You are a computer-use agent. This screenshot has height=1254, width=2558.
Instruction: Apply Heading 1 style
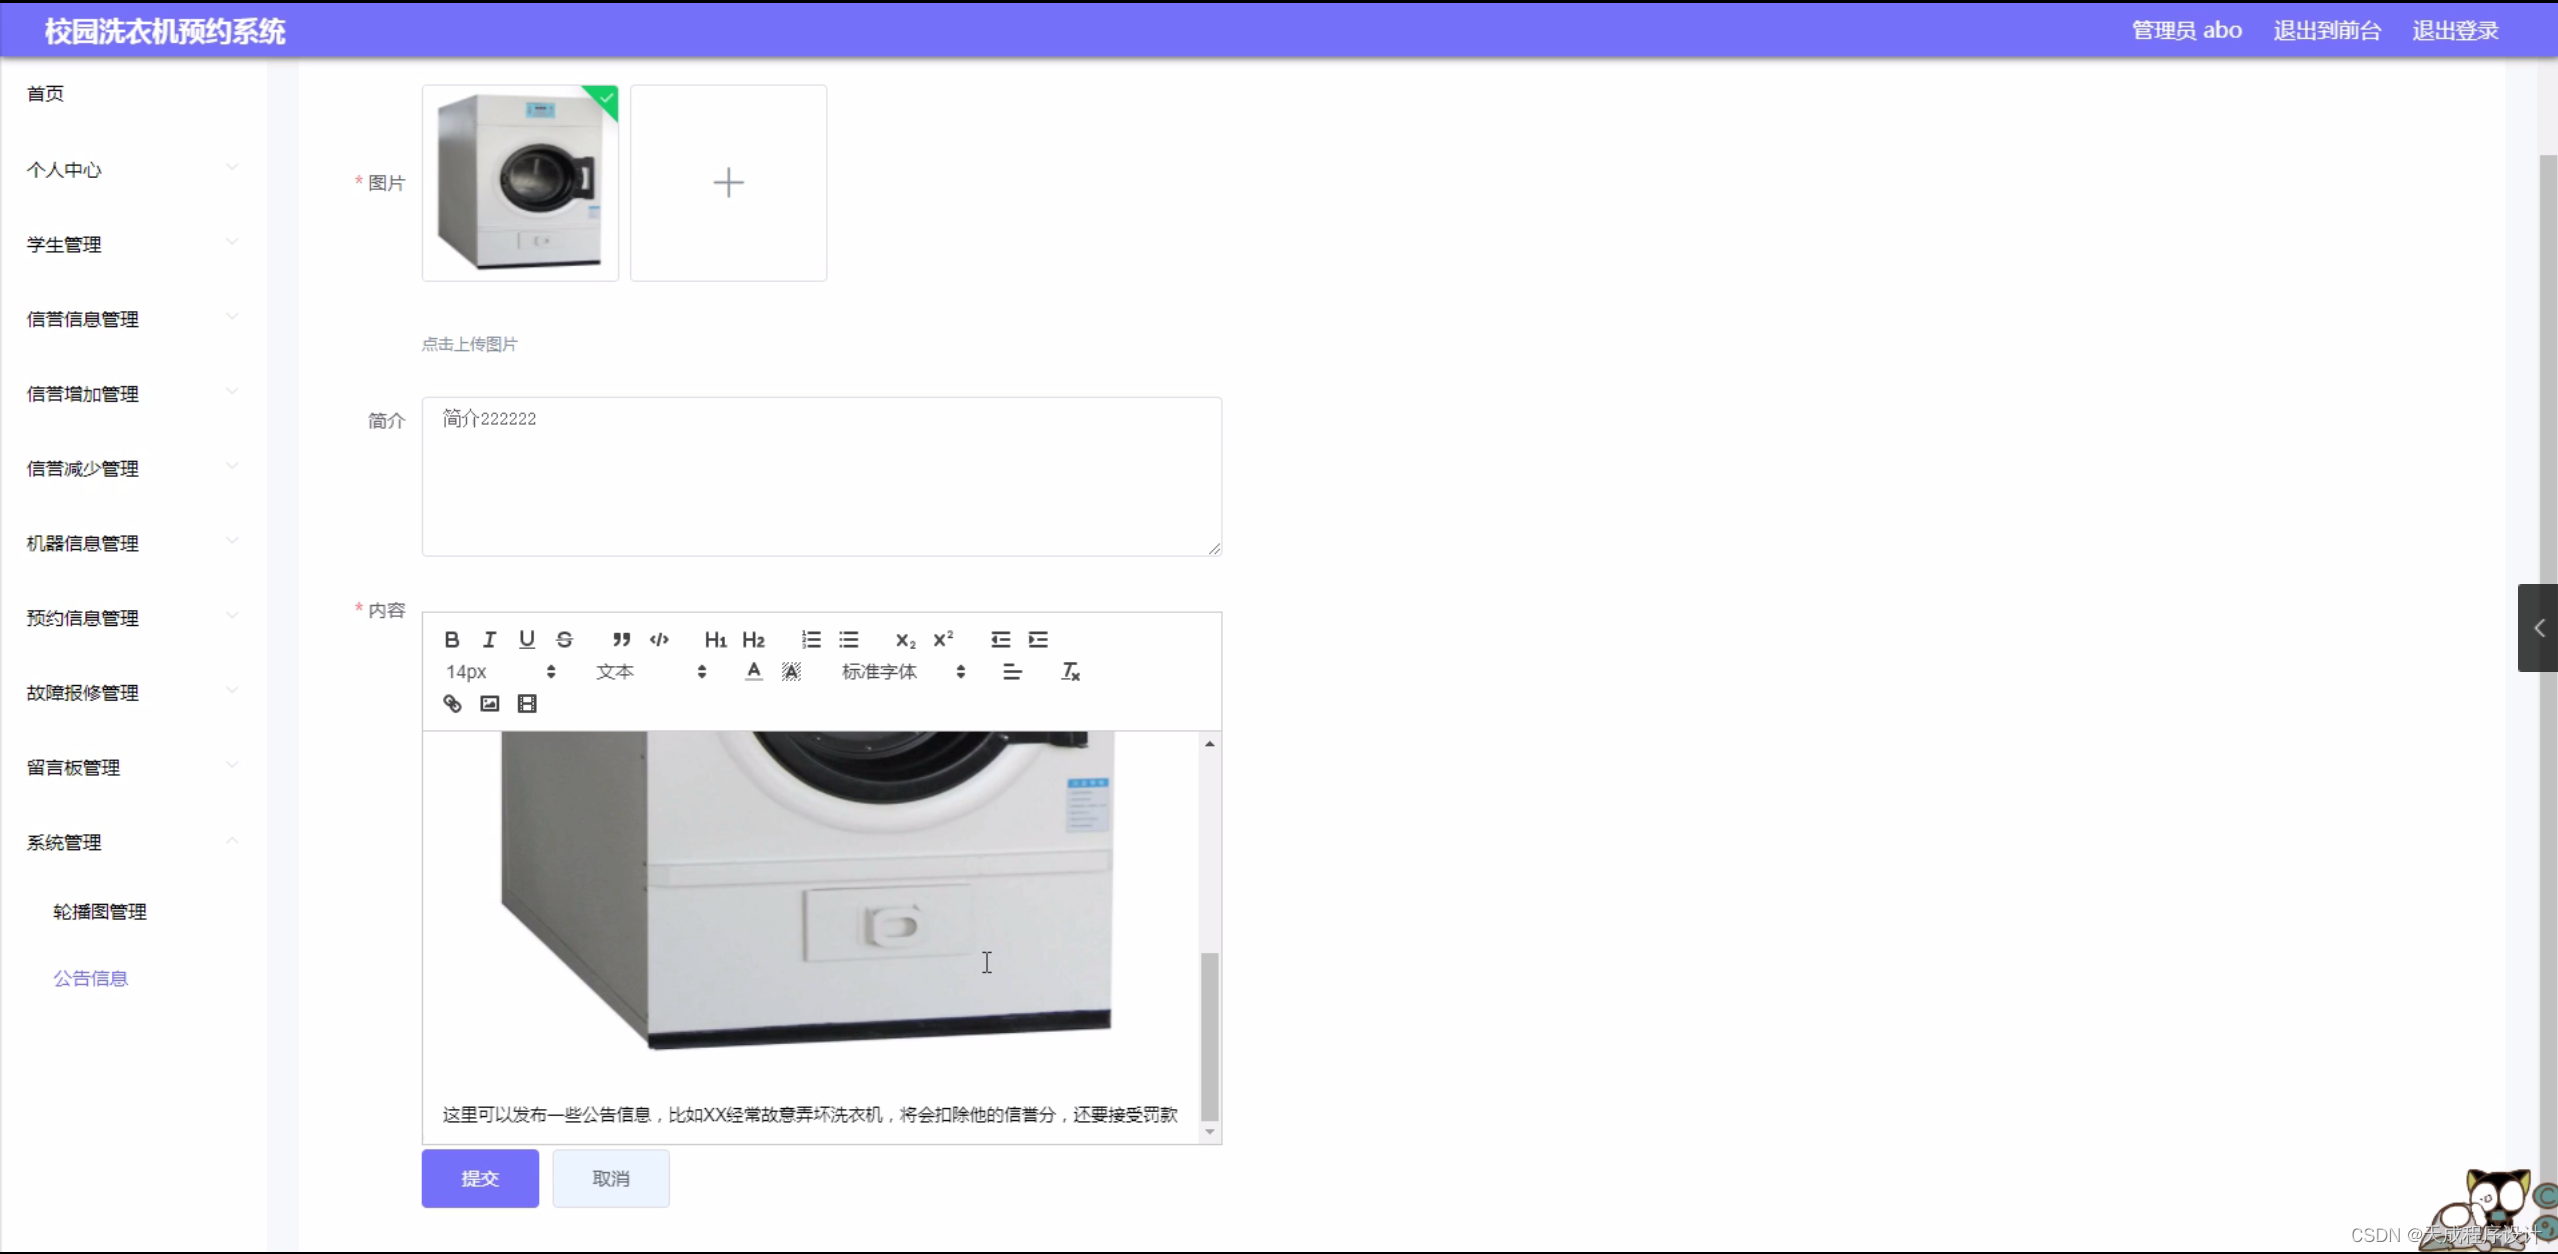(x=714, y=639)
